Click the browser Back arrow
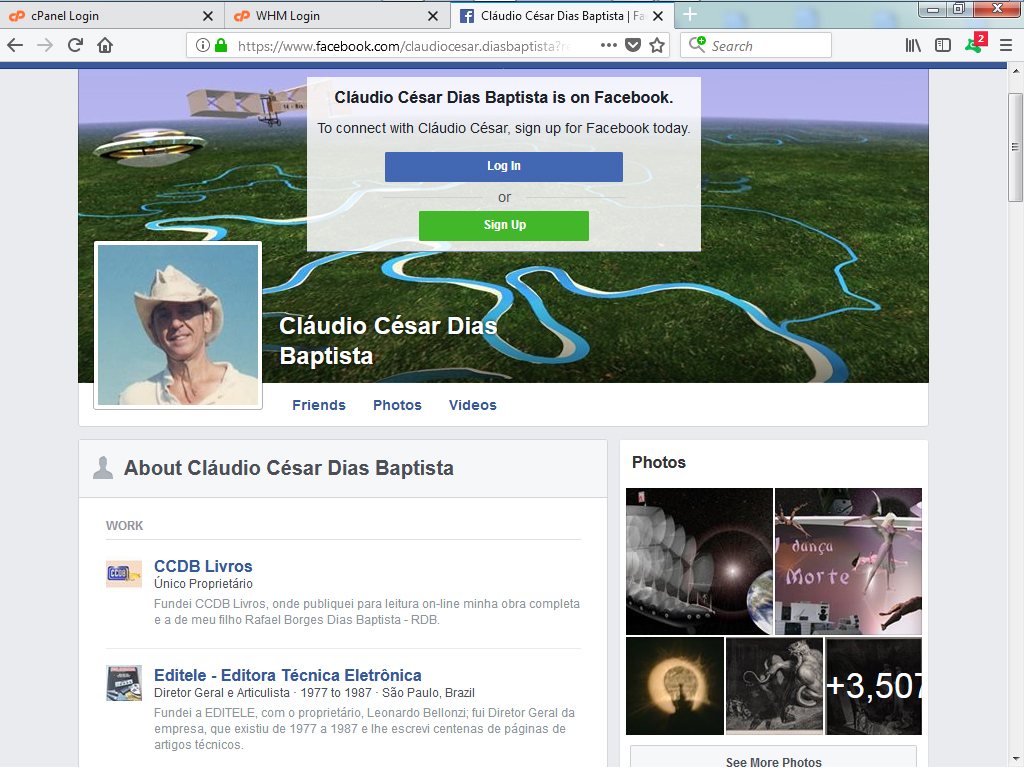Image resolution: width=1024 pixels, height=768 pixels. tap(15, 45)
